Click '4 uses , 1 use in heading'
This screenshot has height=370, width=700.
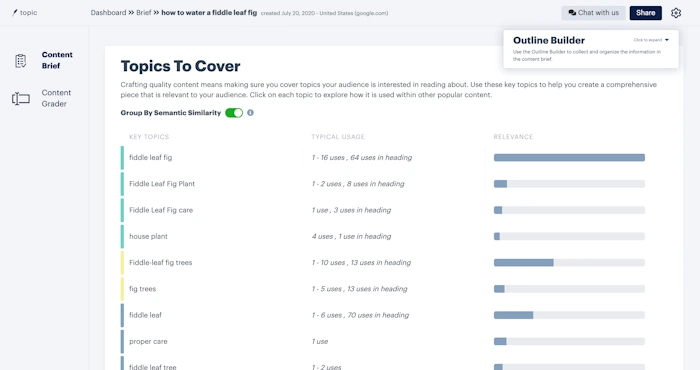351,237
